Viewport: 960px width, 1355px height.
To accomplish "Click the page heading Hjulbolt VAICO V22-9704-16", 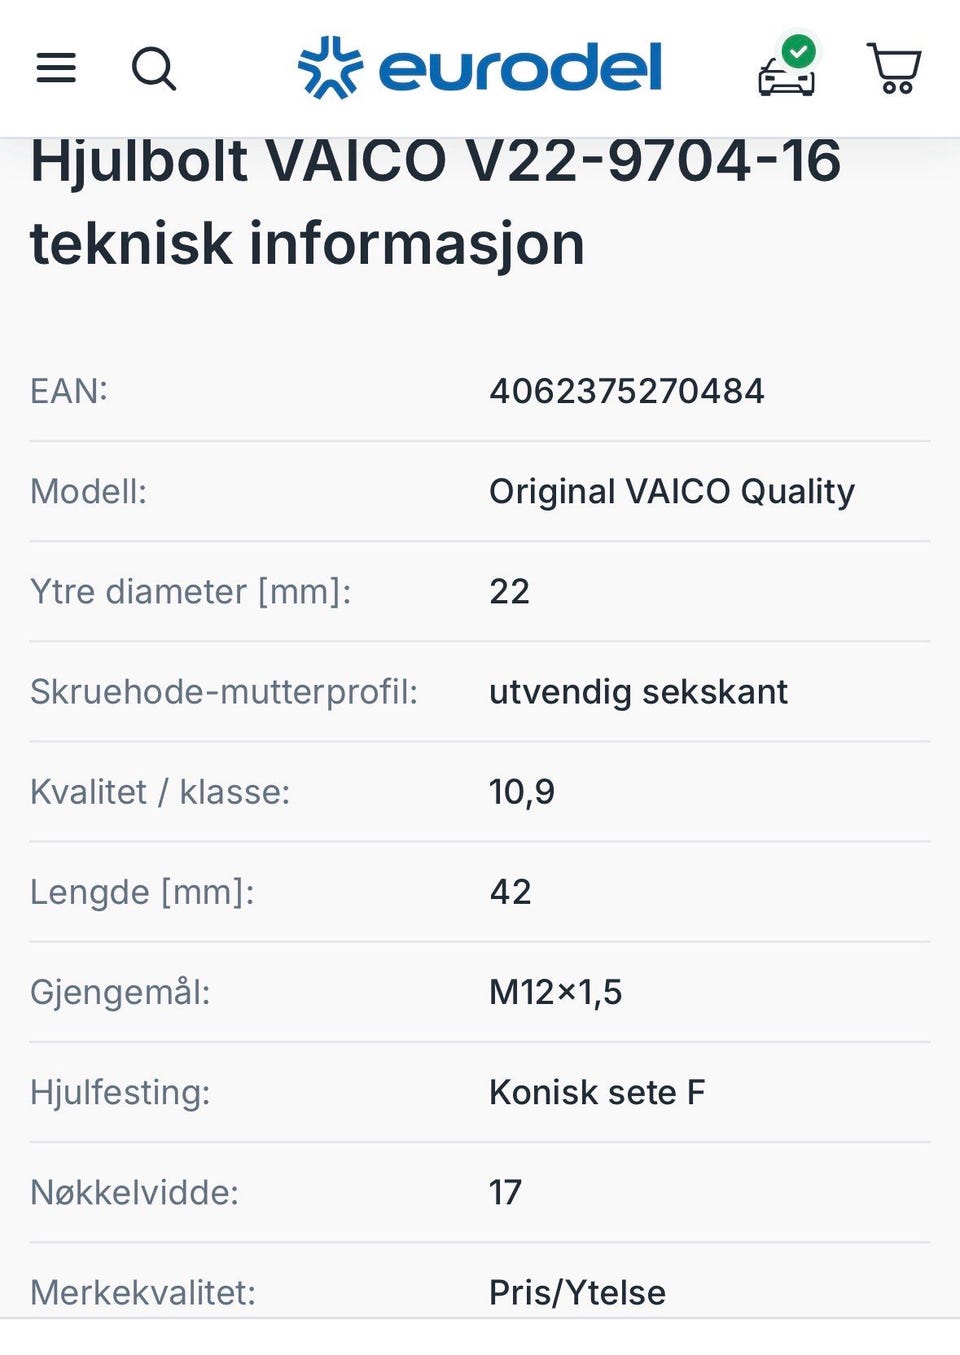I will pos(436,161).
